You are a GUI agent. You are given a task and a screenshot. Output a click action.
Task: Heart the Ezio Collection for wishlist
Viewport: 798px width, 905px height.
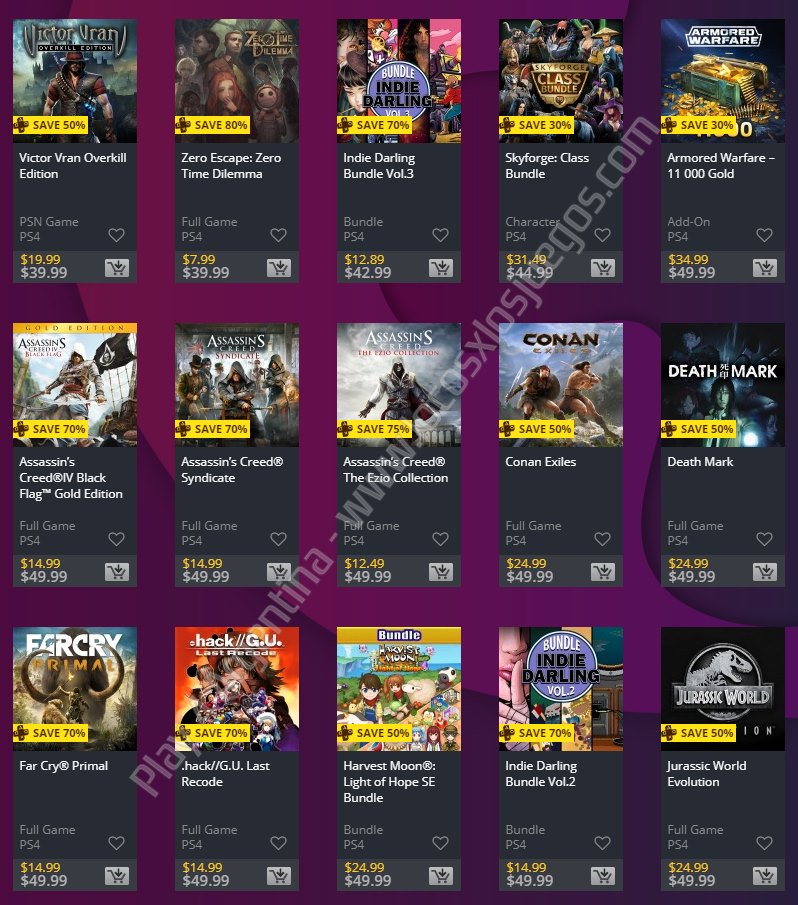coord(440,539)
